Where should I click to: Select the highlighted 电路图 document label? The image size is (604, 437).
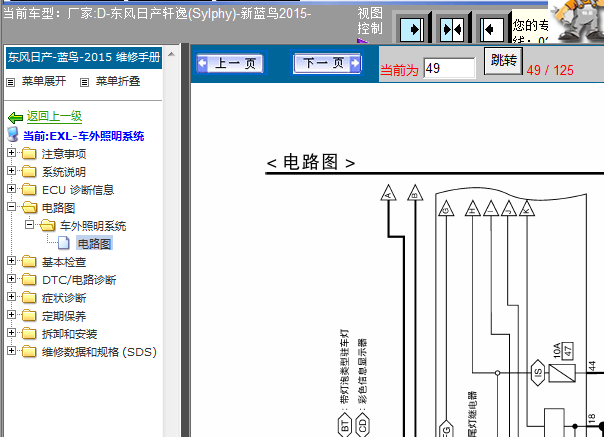[94, 244]
